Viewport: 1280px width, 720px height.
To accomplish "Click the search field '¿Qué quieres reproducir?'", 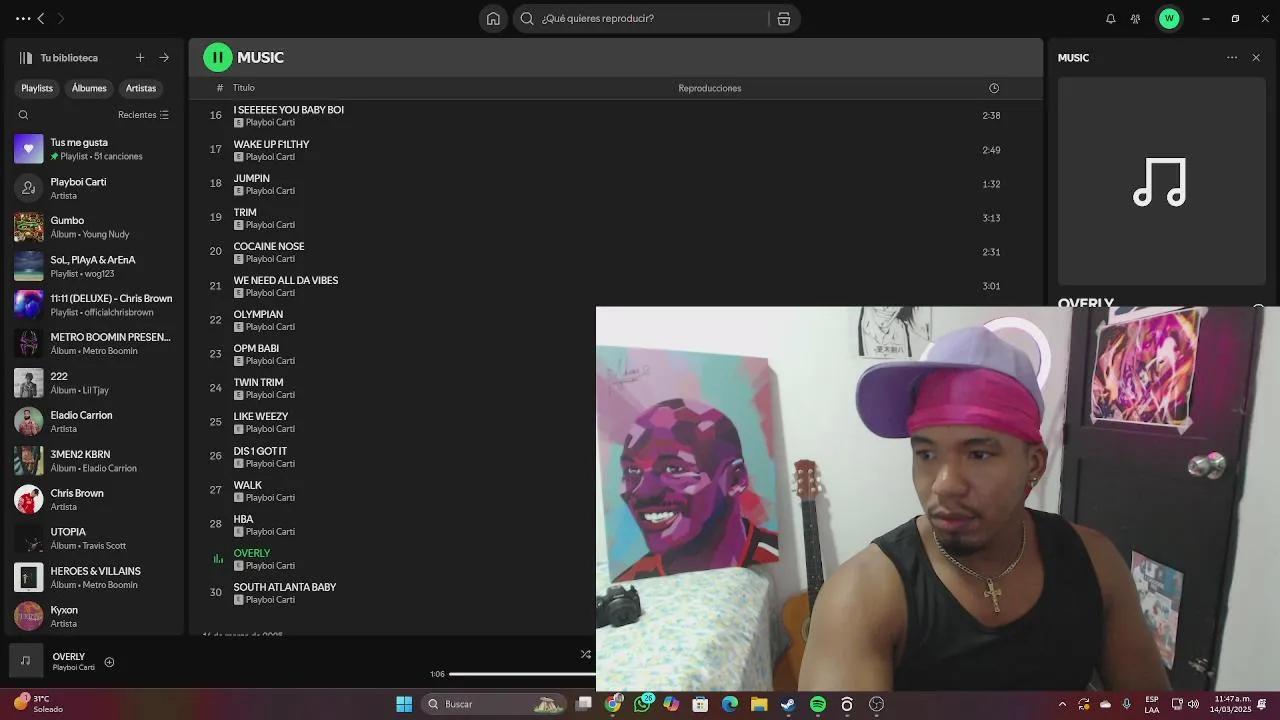I will click(x=643, y=19).
